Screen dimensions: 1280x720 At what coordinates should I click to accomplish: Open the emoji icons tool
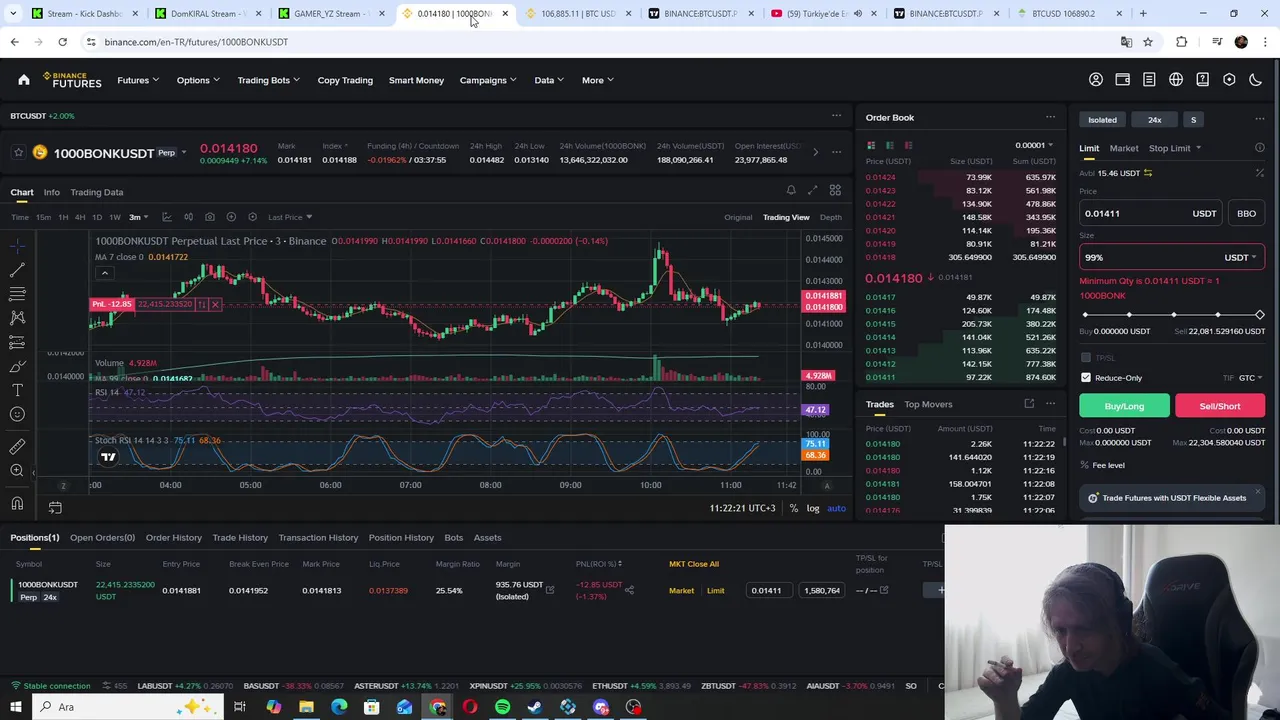tap(17, 414)
